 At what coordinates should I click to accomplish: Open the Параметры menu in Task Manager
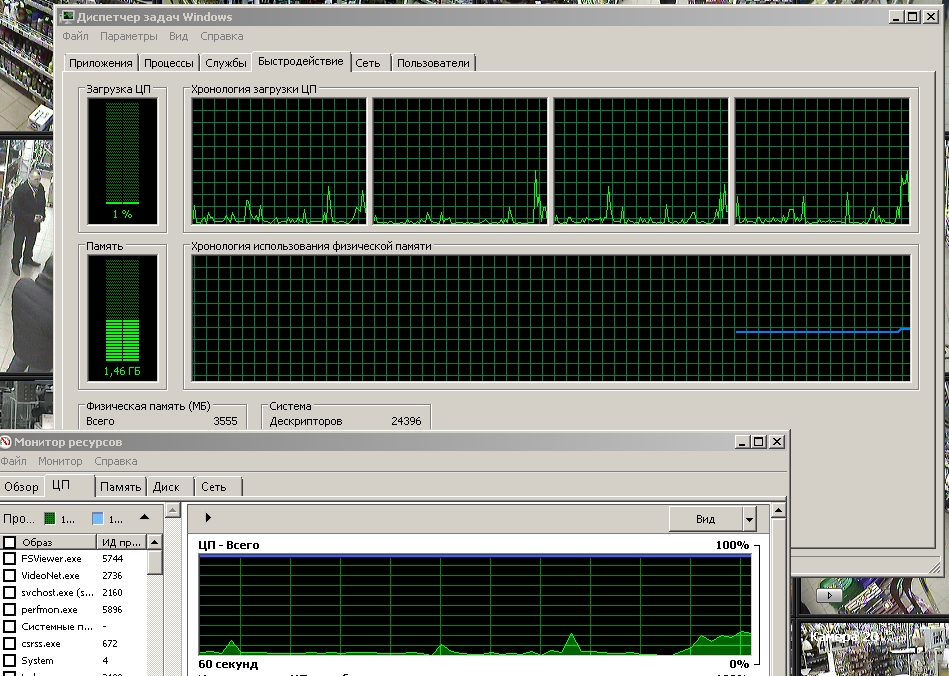click(x=128, y=37)
